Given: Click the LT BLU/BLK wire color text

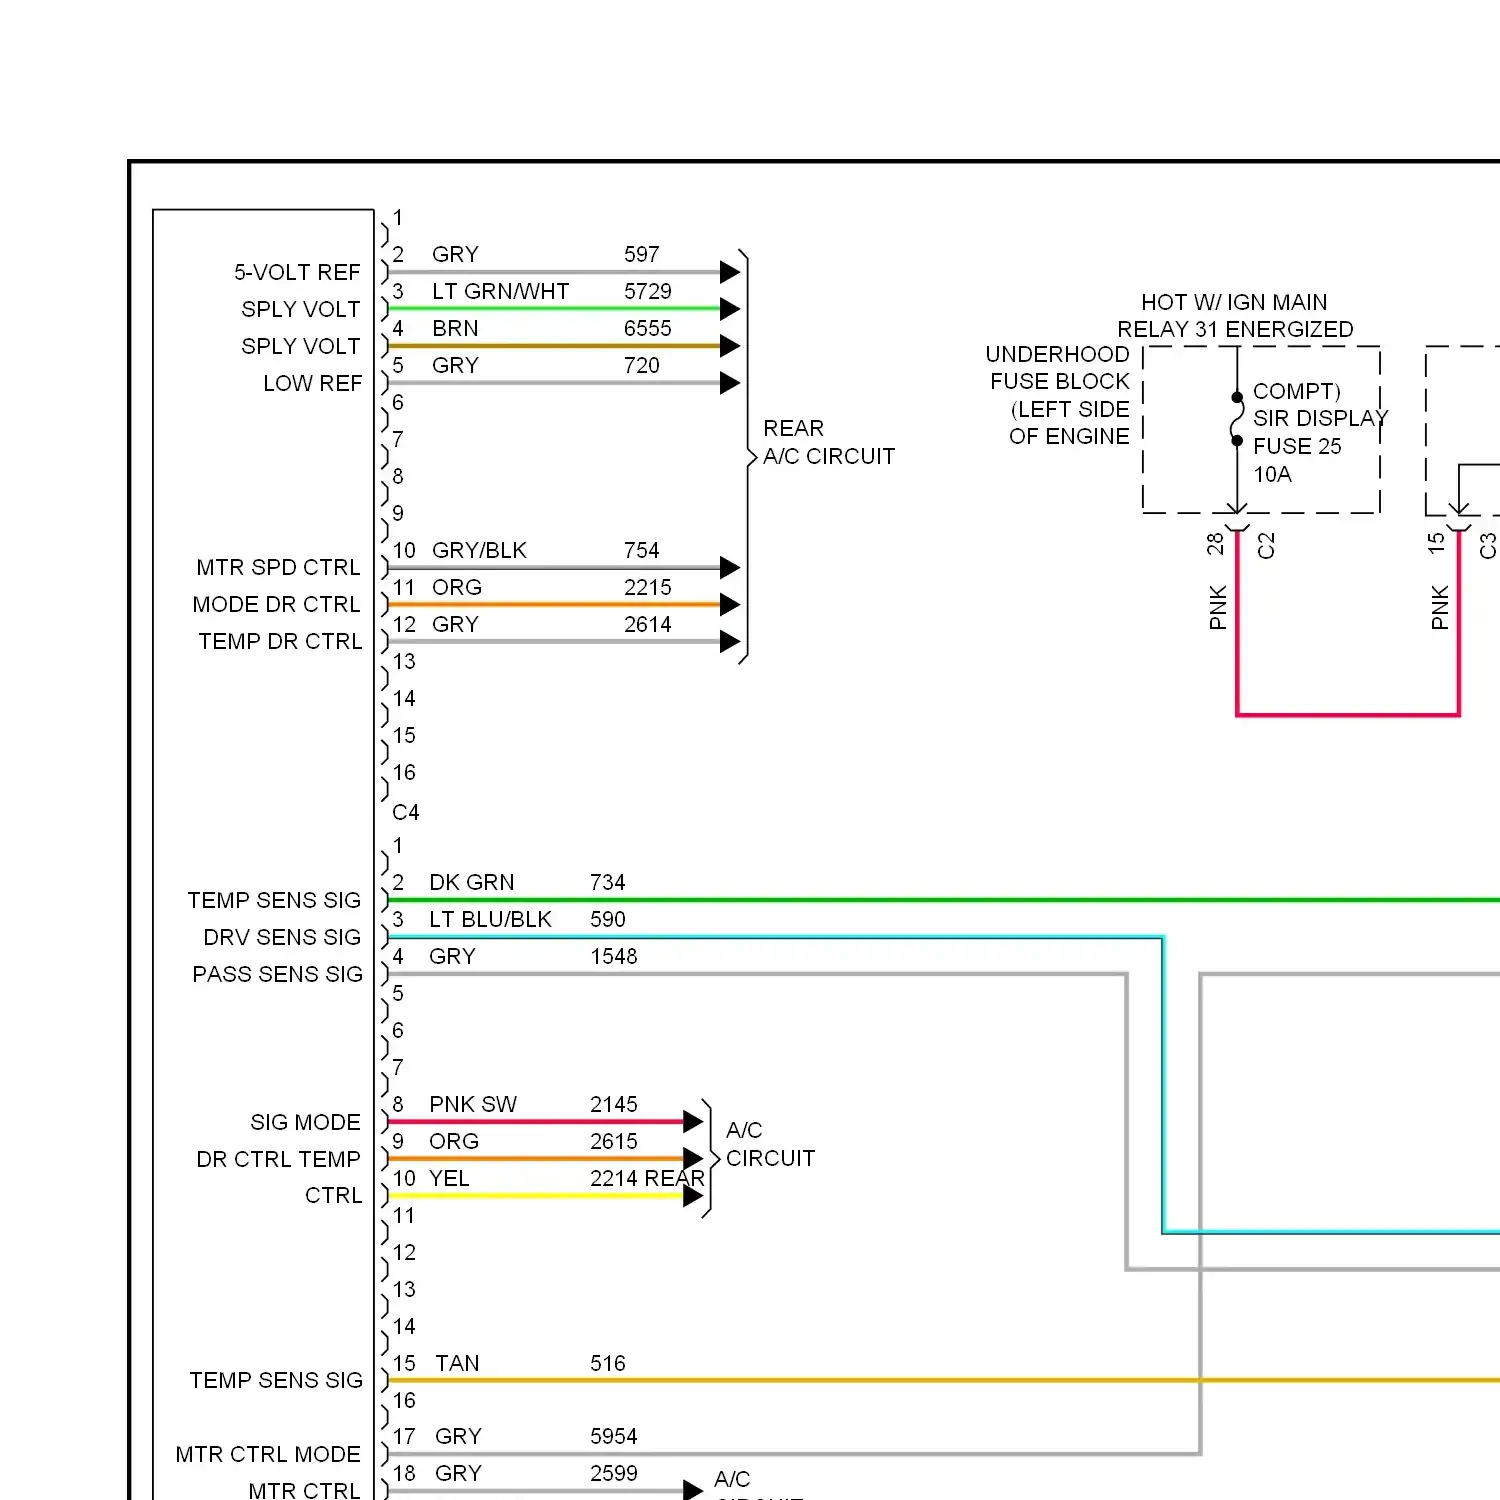Looking at the screenshot, I should pos(490,920).
